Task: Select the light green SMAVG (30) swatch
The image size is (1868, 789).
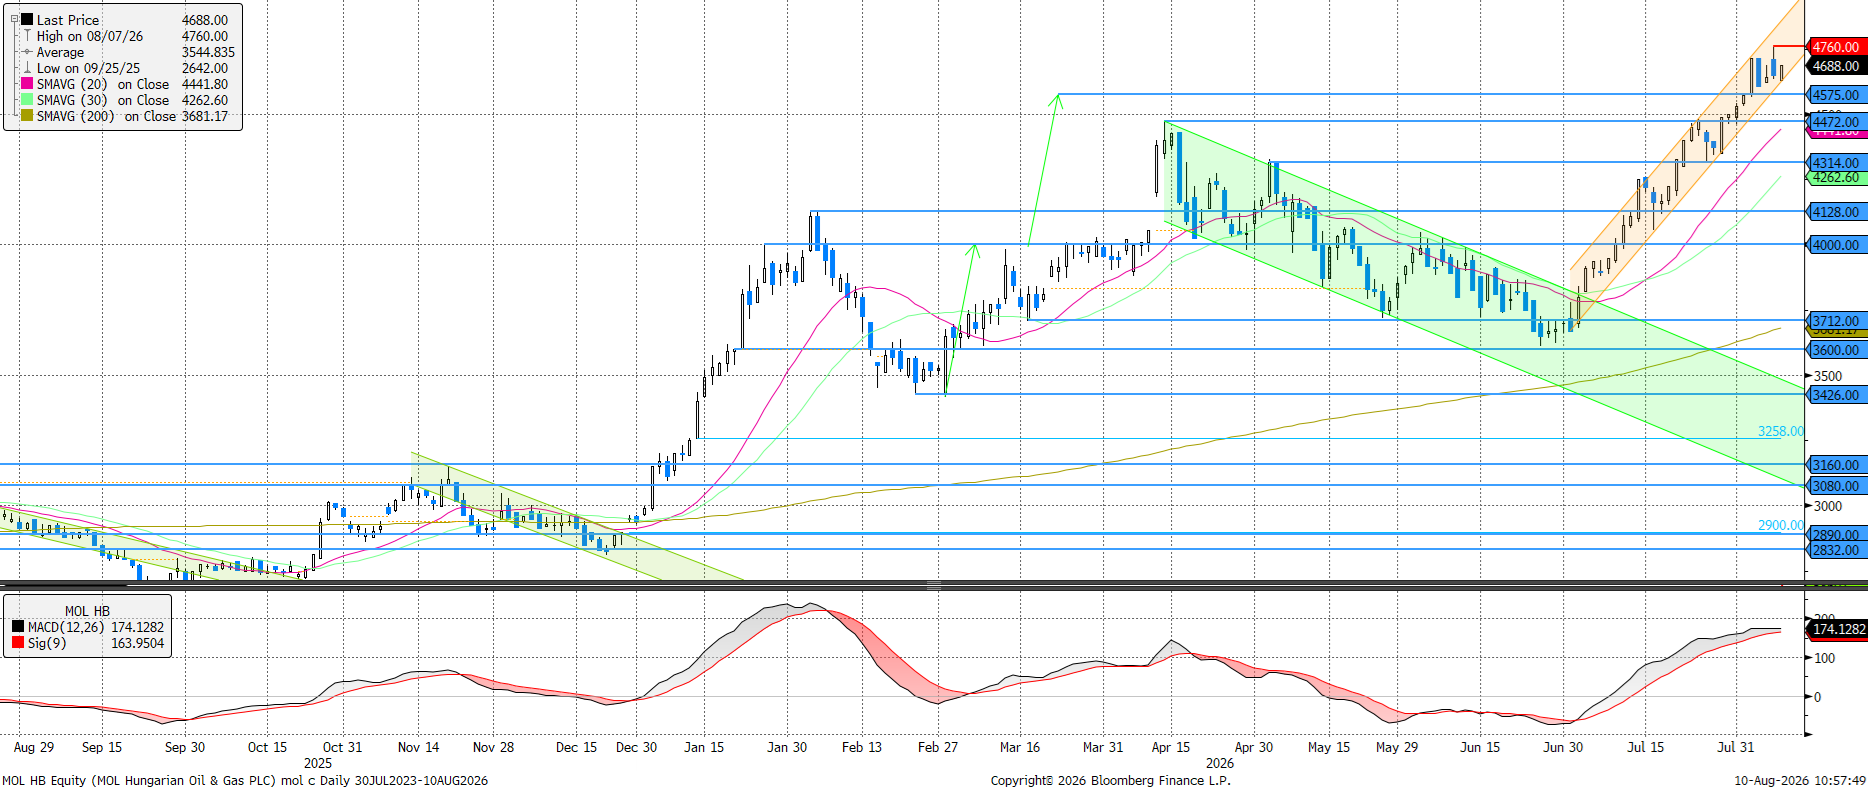Action: click(27, 100)
